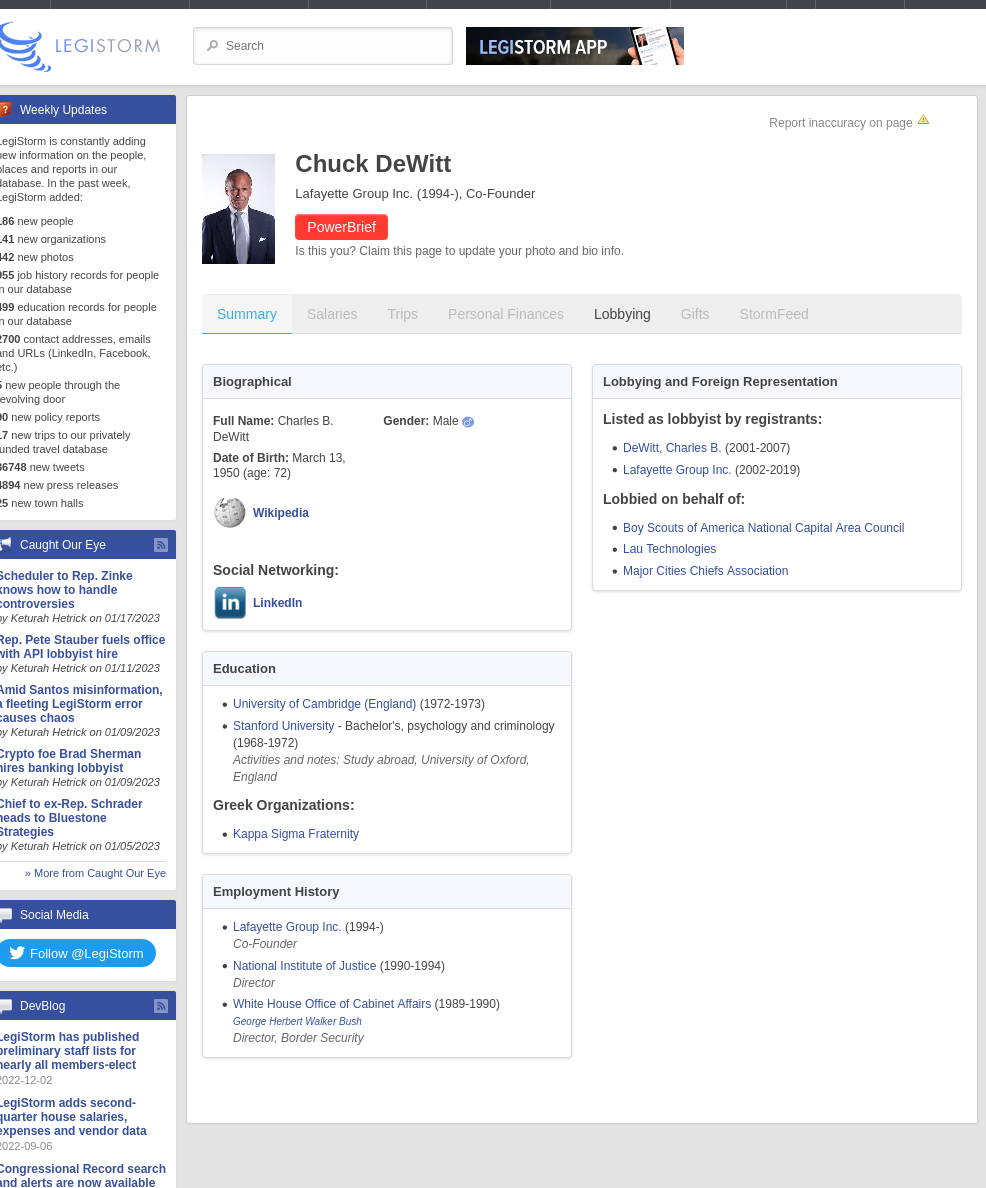
Task: Click the red PowerBrief button
Action: click(x=341, y=227)
